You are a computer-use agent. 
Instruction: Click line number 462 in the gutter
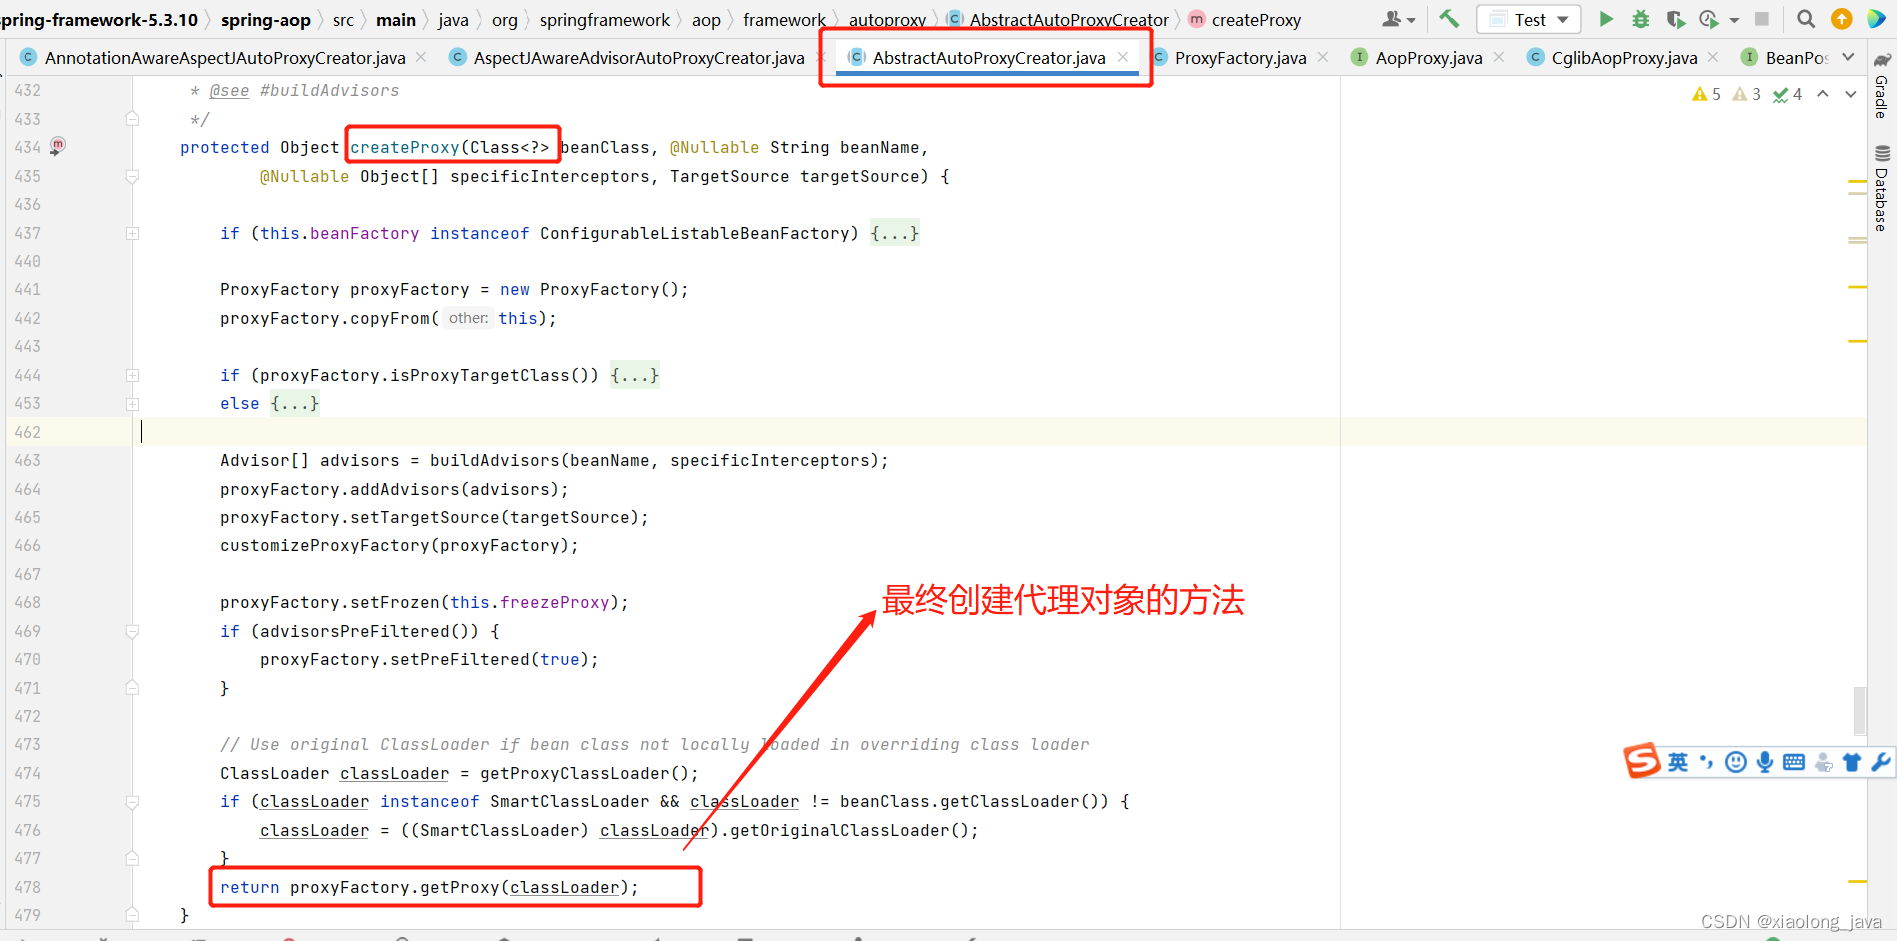pos(27,432)
